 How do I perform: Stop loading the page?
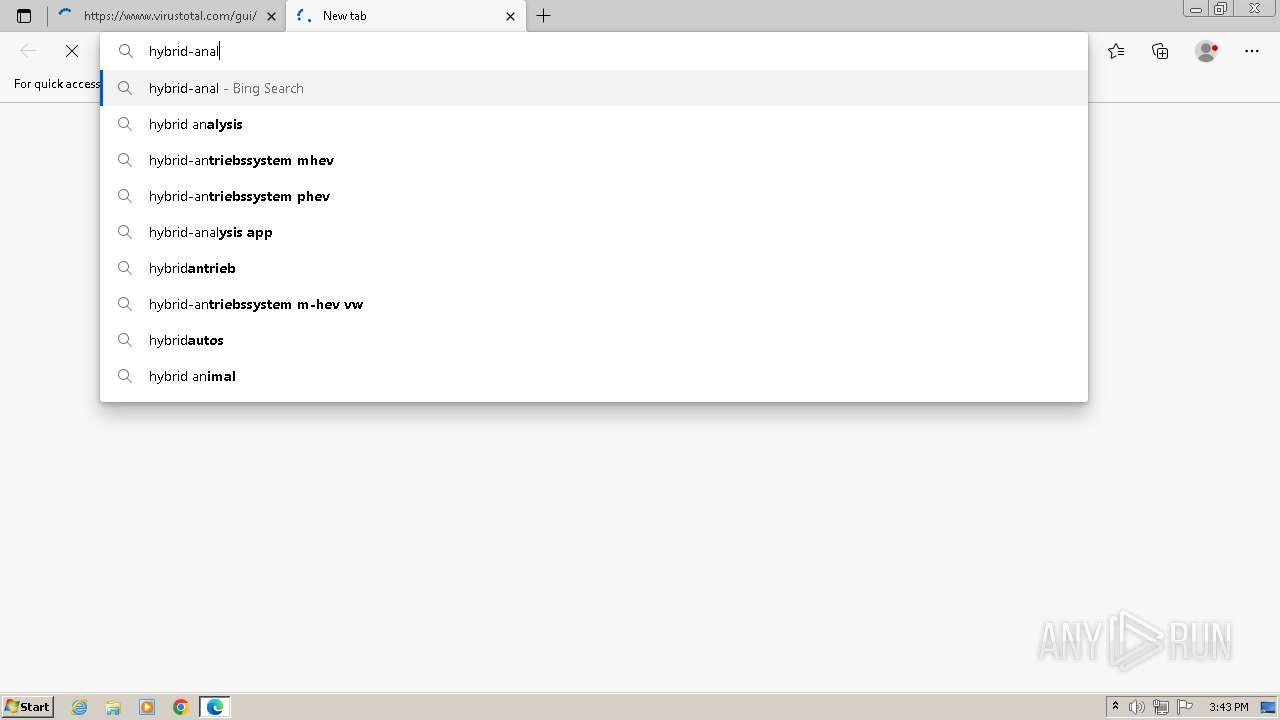[72, 51]
